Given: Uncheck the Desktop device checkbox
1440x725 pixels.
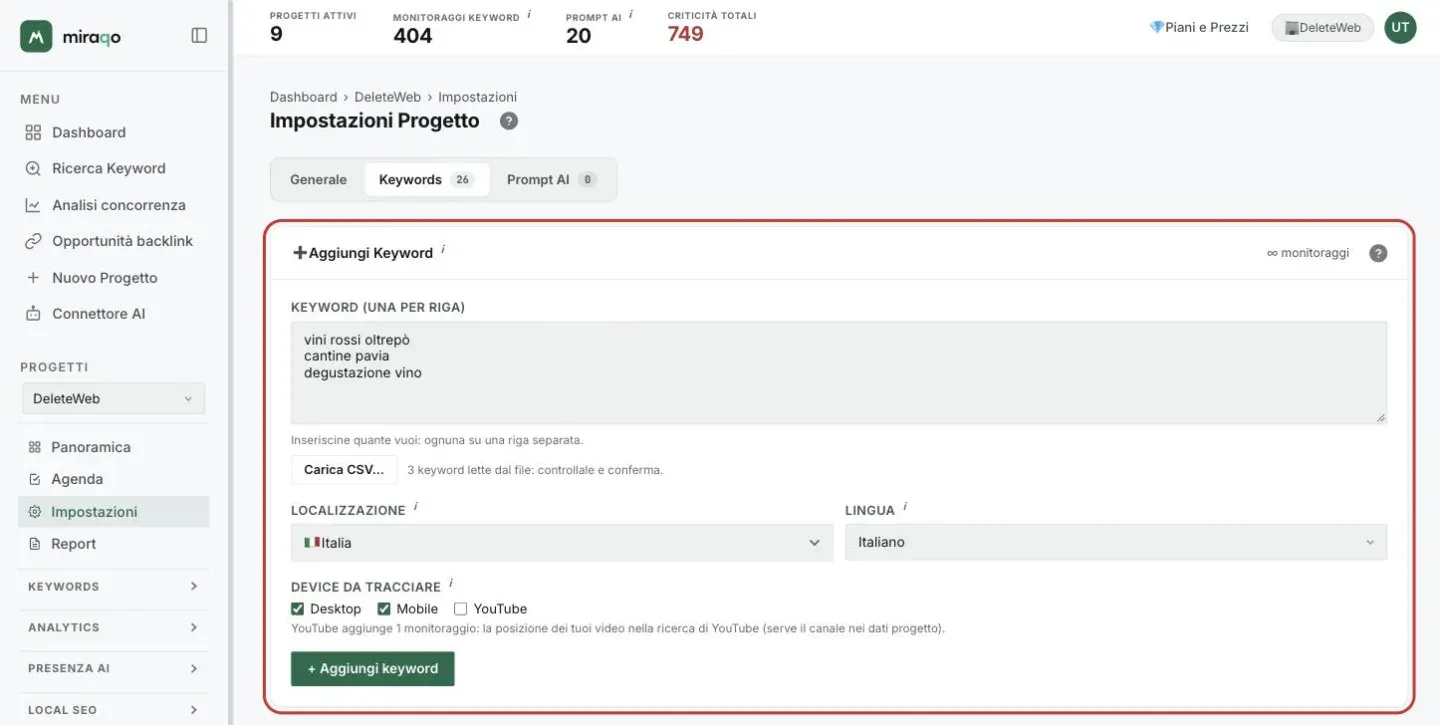Looking at the screenshot, I should coord(297,609).
